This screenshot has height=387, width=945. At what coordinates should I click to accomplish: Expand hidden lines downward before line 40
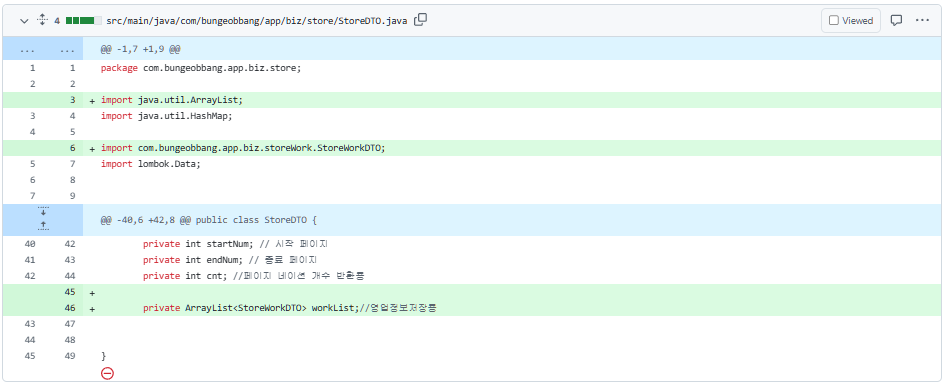[43, 212]
